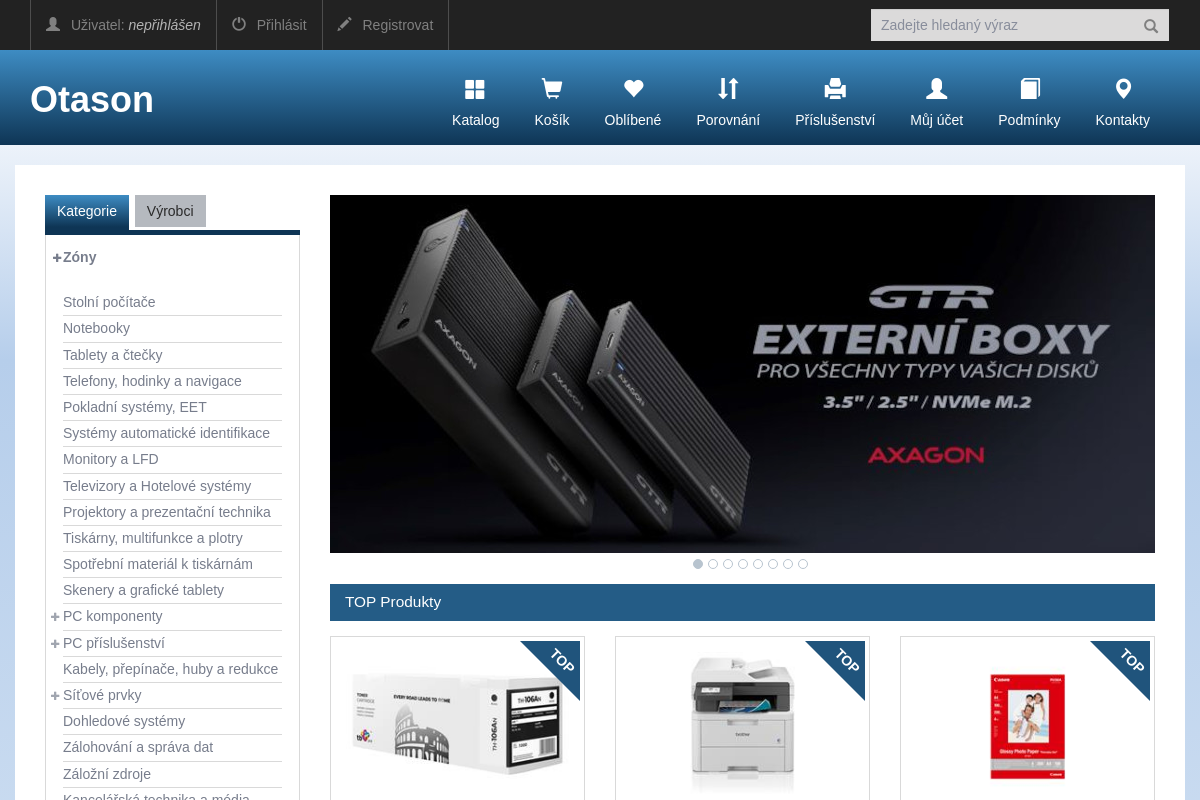Image resolution: width=1200 pixels, height=800 pixels.
Task: Click the Podmínky book icon
Action: click(x=1030, y=89)
